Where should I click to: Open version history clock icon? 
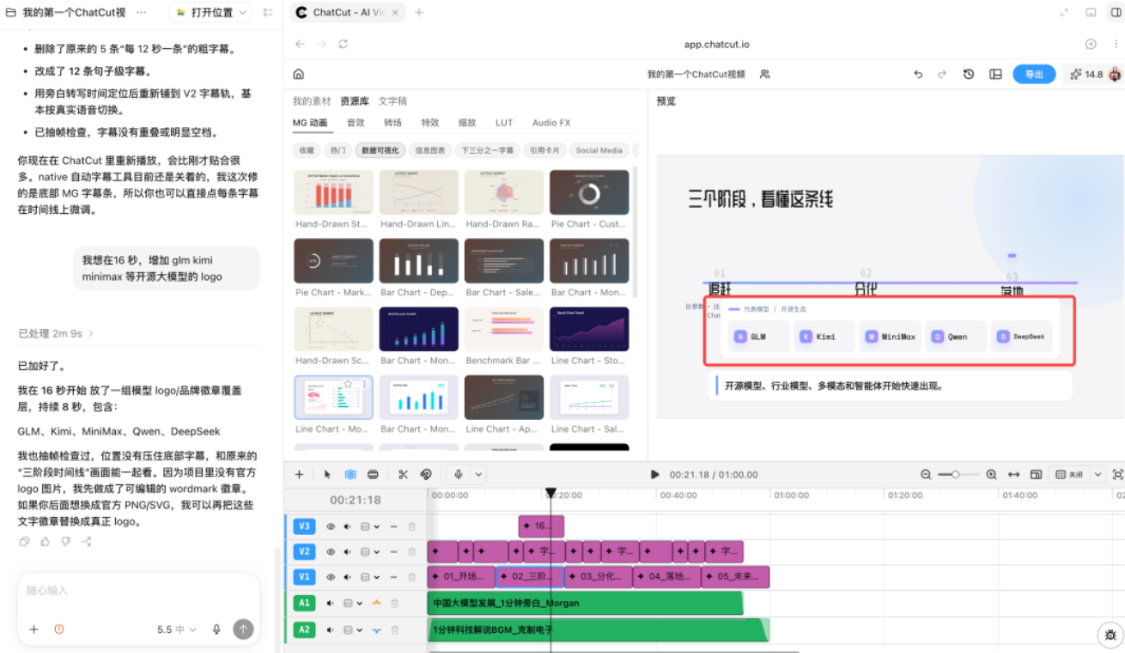coord(969,74)
